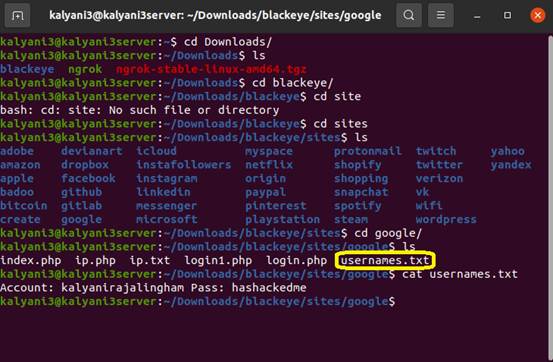This screenshot has height=362, width=553.
Task: Click the 'facebook' directory name
Action: pos(88,179)
